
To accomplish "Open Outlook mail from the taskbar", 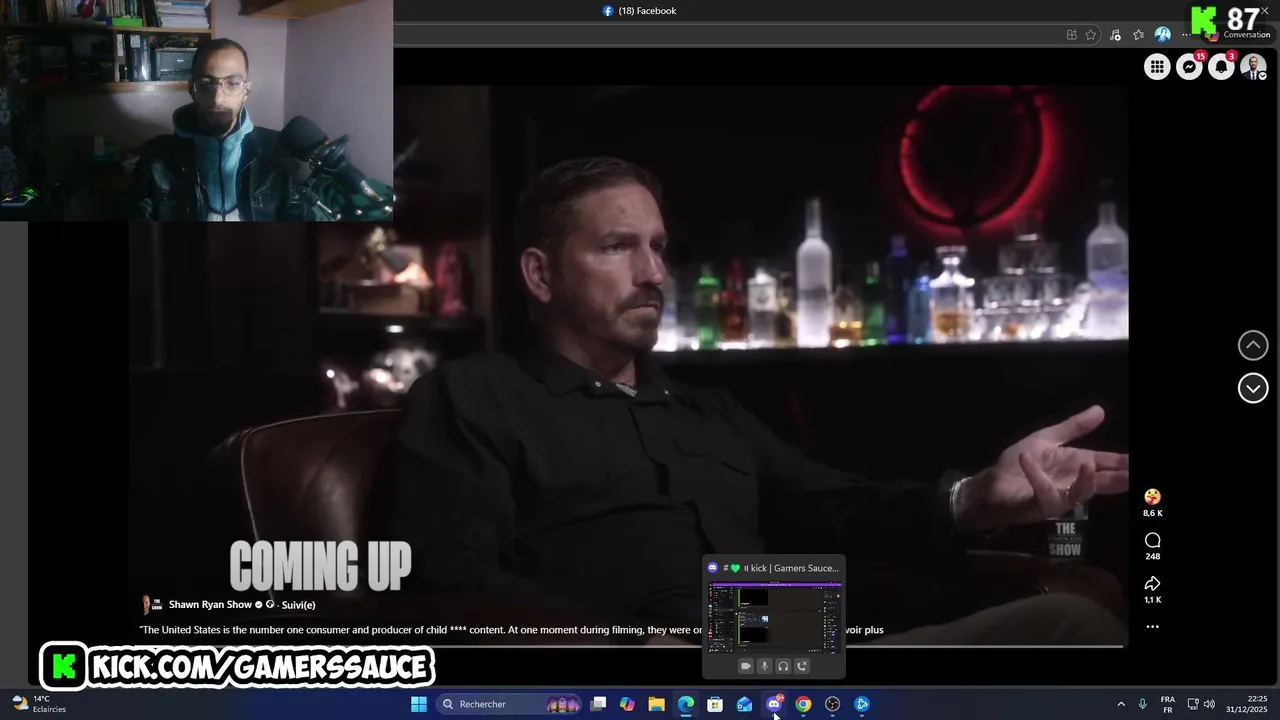I will tap(744, 704).
